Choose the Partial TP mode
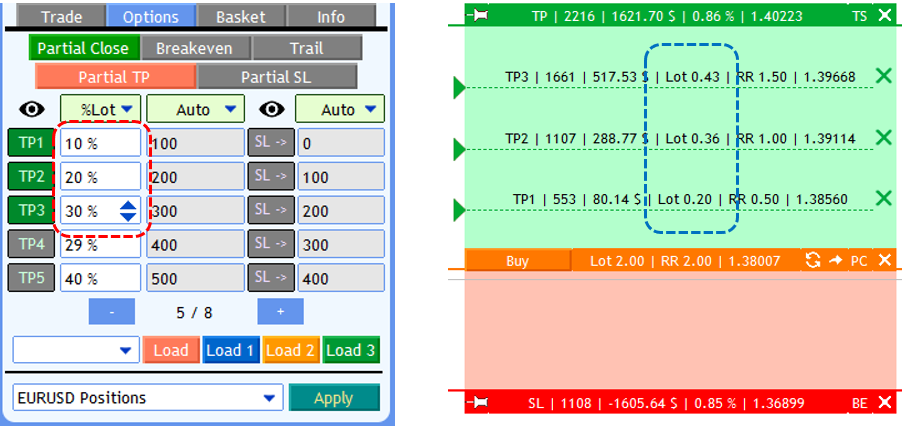This screenshot has height=426, width=902. pyautogui.click(x=115, y=76)
